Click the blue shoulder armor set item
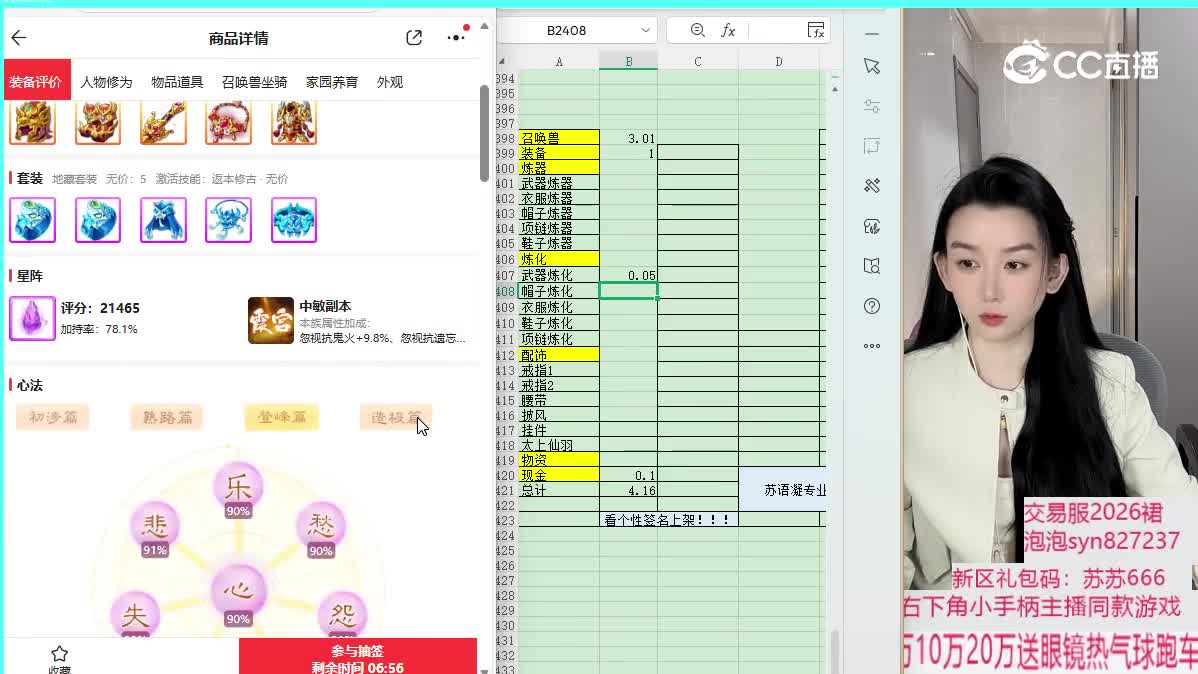Viewport: 1198px width, 674px height. tap(293, 220)
